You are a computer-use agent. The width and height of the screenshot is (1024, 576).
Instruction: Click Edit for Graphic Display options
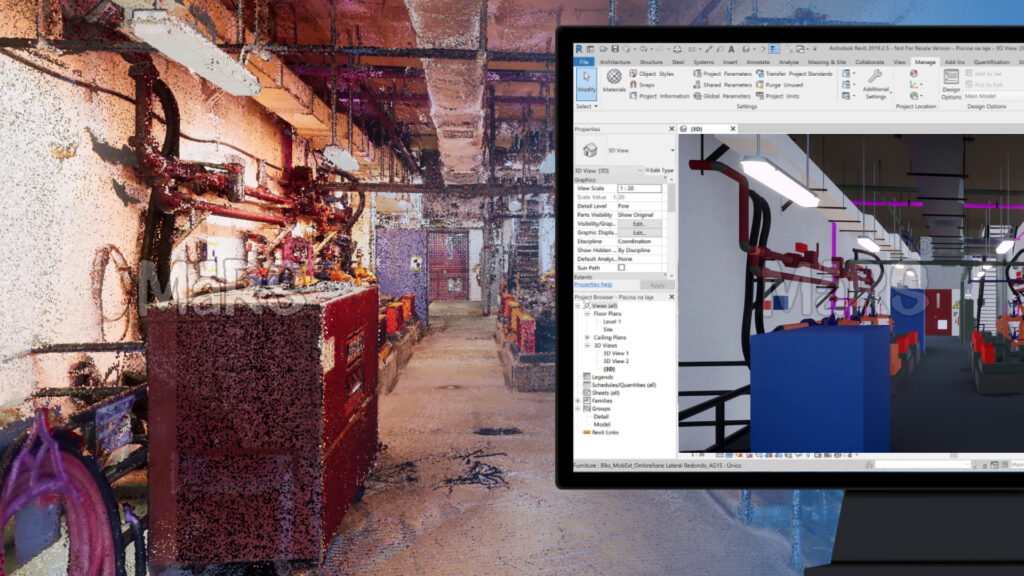click(x=639, y=232)
